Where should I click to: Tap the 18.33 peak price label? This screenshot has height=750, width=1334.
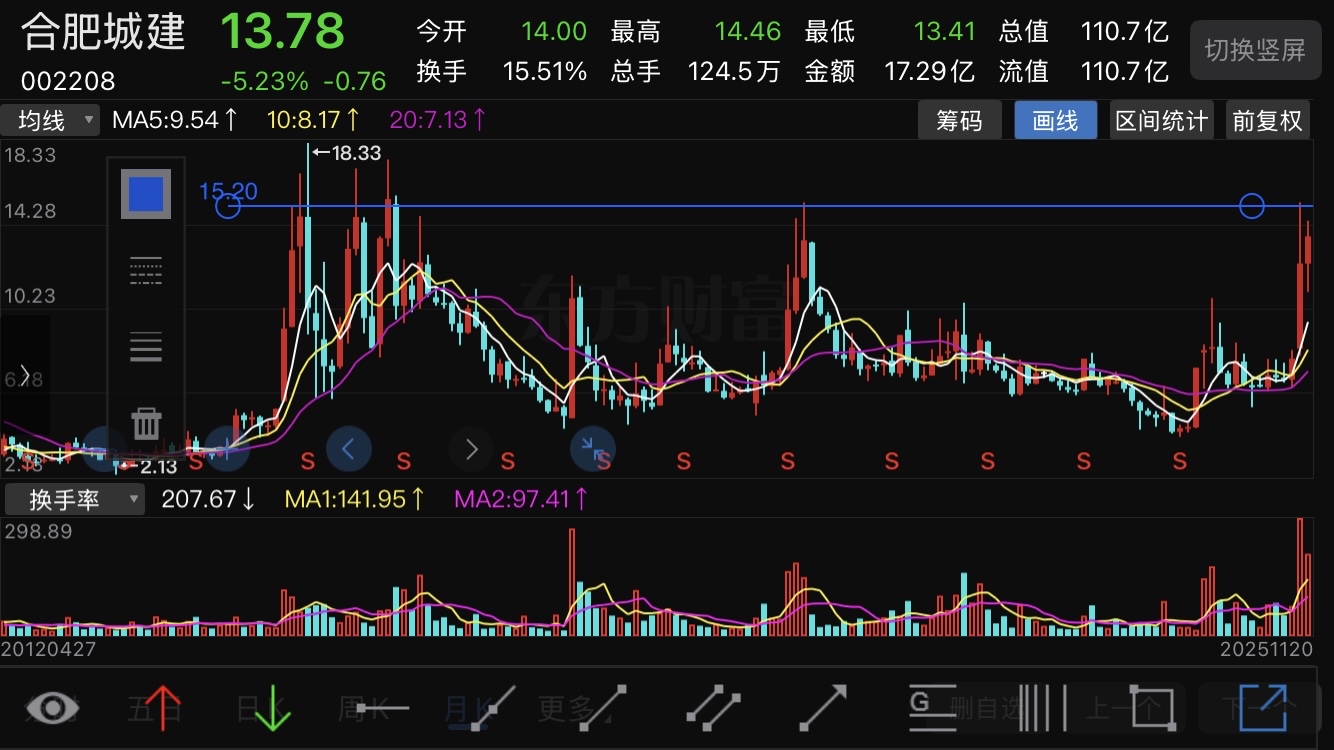click(347, 152)
